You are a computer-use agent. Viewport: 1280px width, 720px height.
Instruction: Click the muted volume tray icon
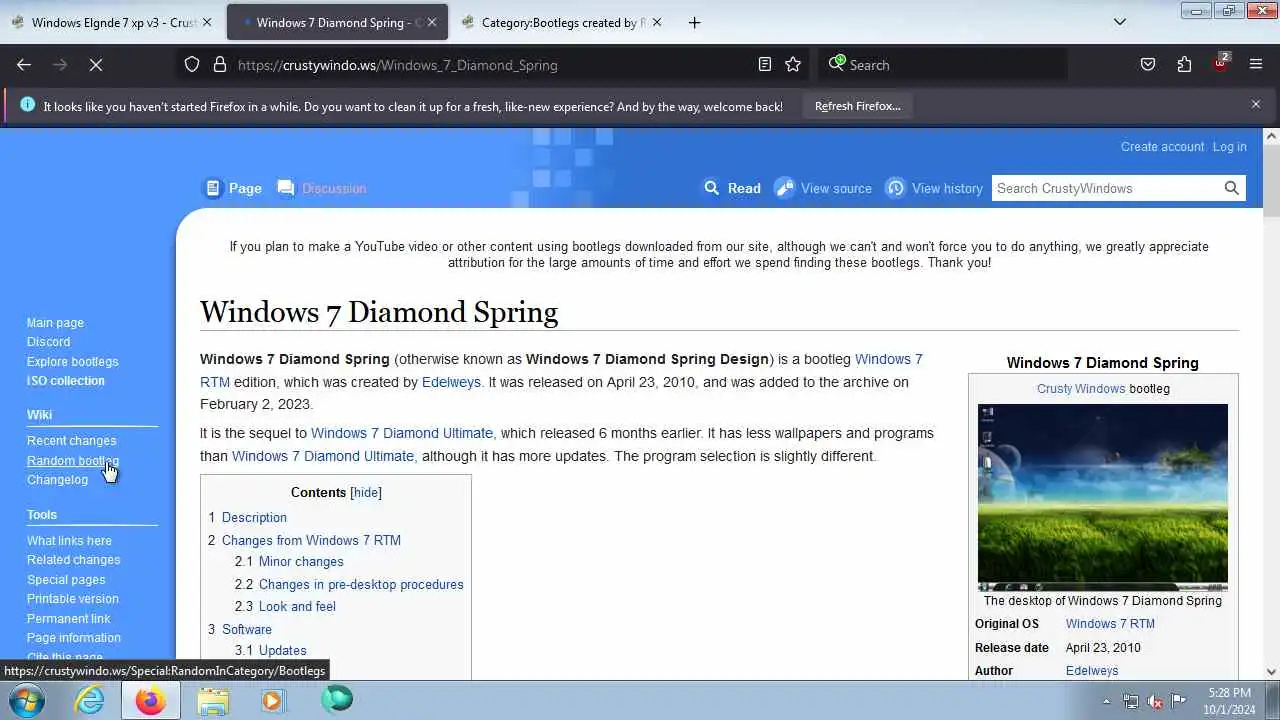pyautogui.click(x=1155, y=701)
